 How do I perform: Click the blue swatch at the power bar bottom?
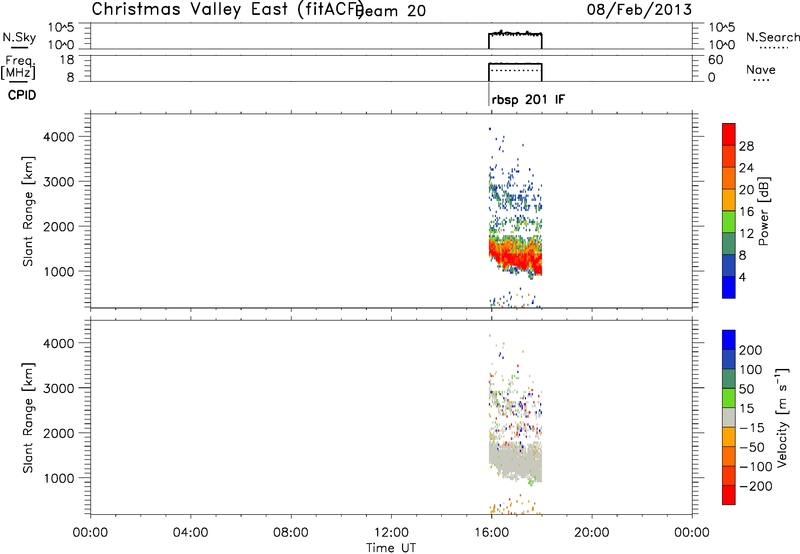[x=729, y=287]
